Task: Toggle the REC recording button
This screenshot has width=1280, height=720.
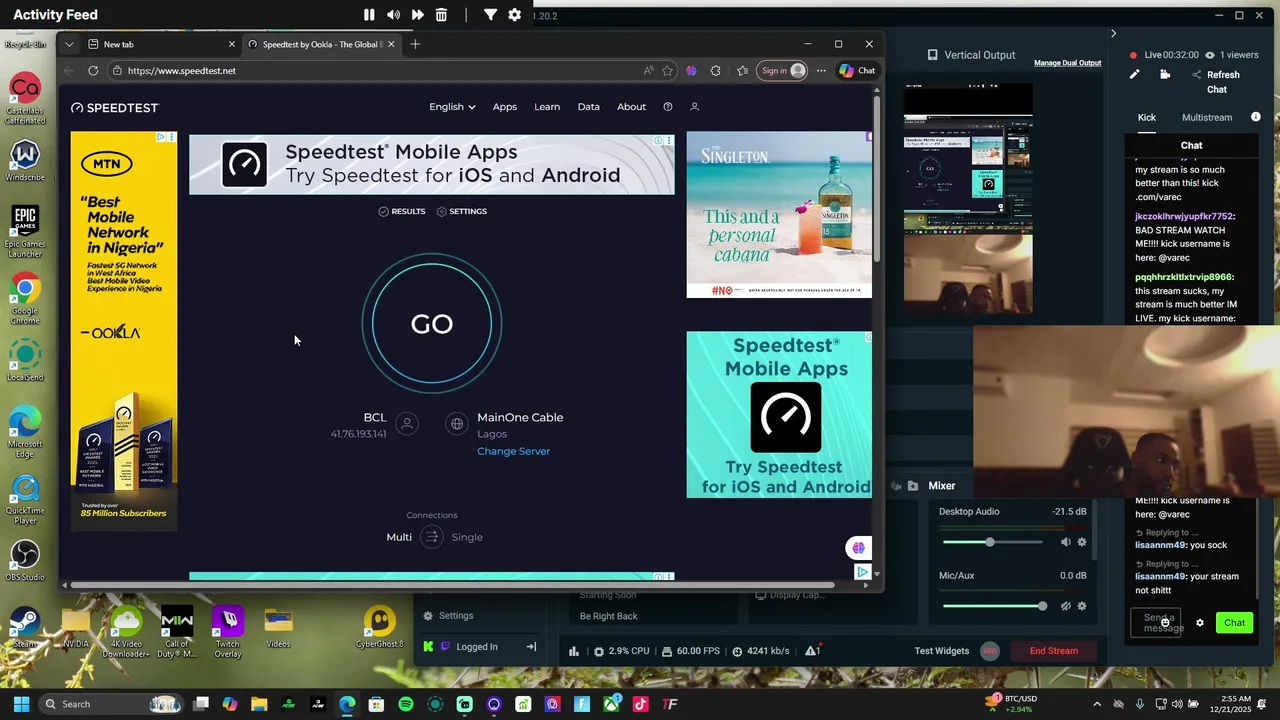Action: coord(990,651)
